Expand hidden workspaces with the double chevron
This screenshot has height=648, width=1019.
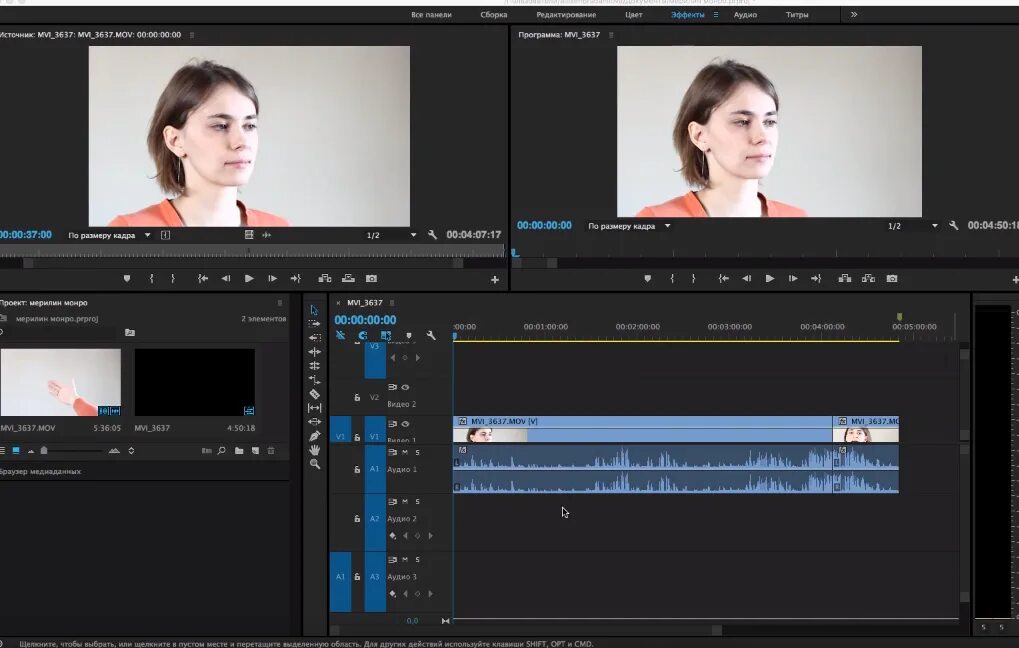click(853, 15)
